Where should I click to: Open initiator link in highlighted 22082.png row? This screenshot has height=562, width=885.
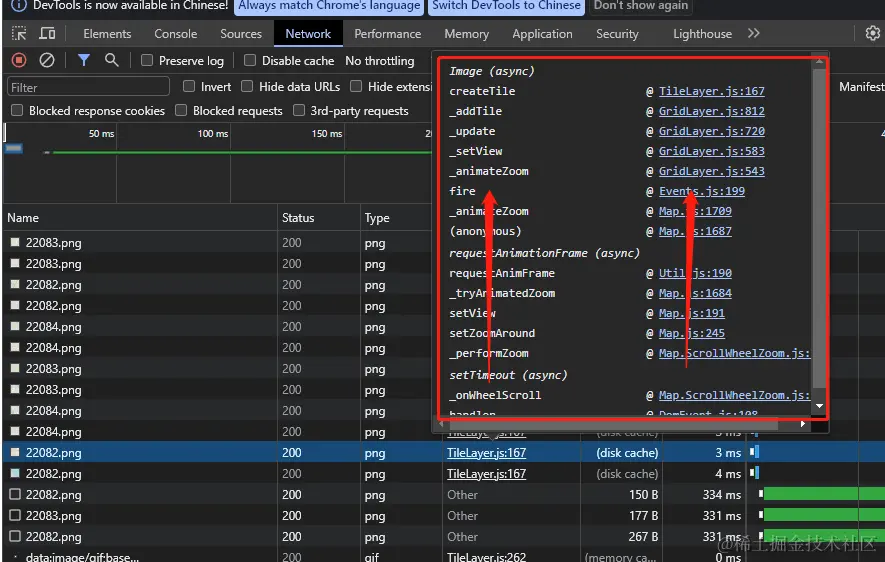[486, 453]
